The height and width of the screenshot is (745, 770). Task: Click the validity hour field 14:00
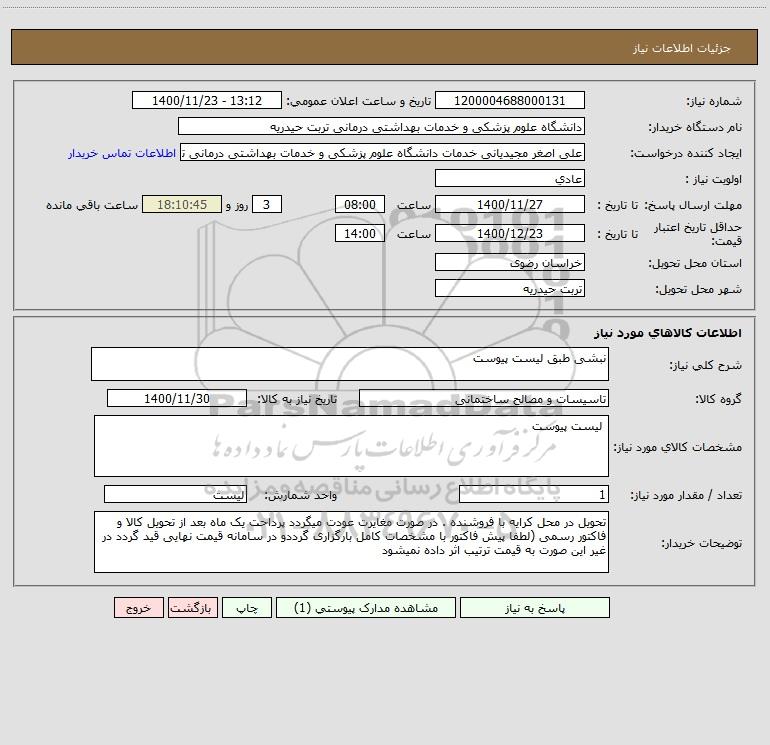(x=359, y=233)
